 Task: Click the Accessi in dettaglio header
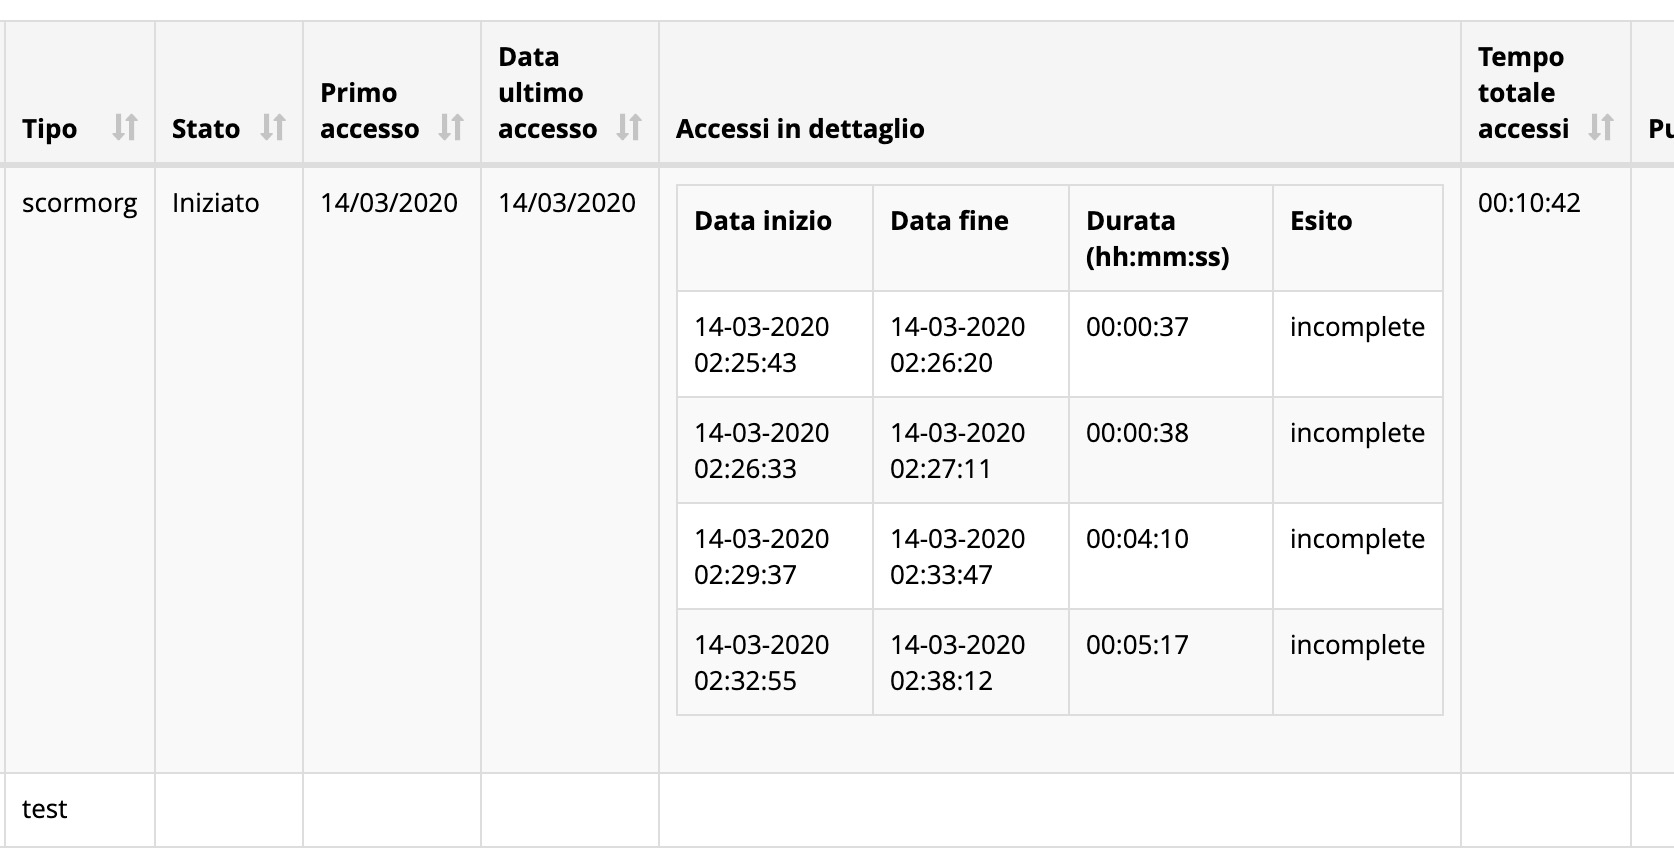point(800,129)
